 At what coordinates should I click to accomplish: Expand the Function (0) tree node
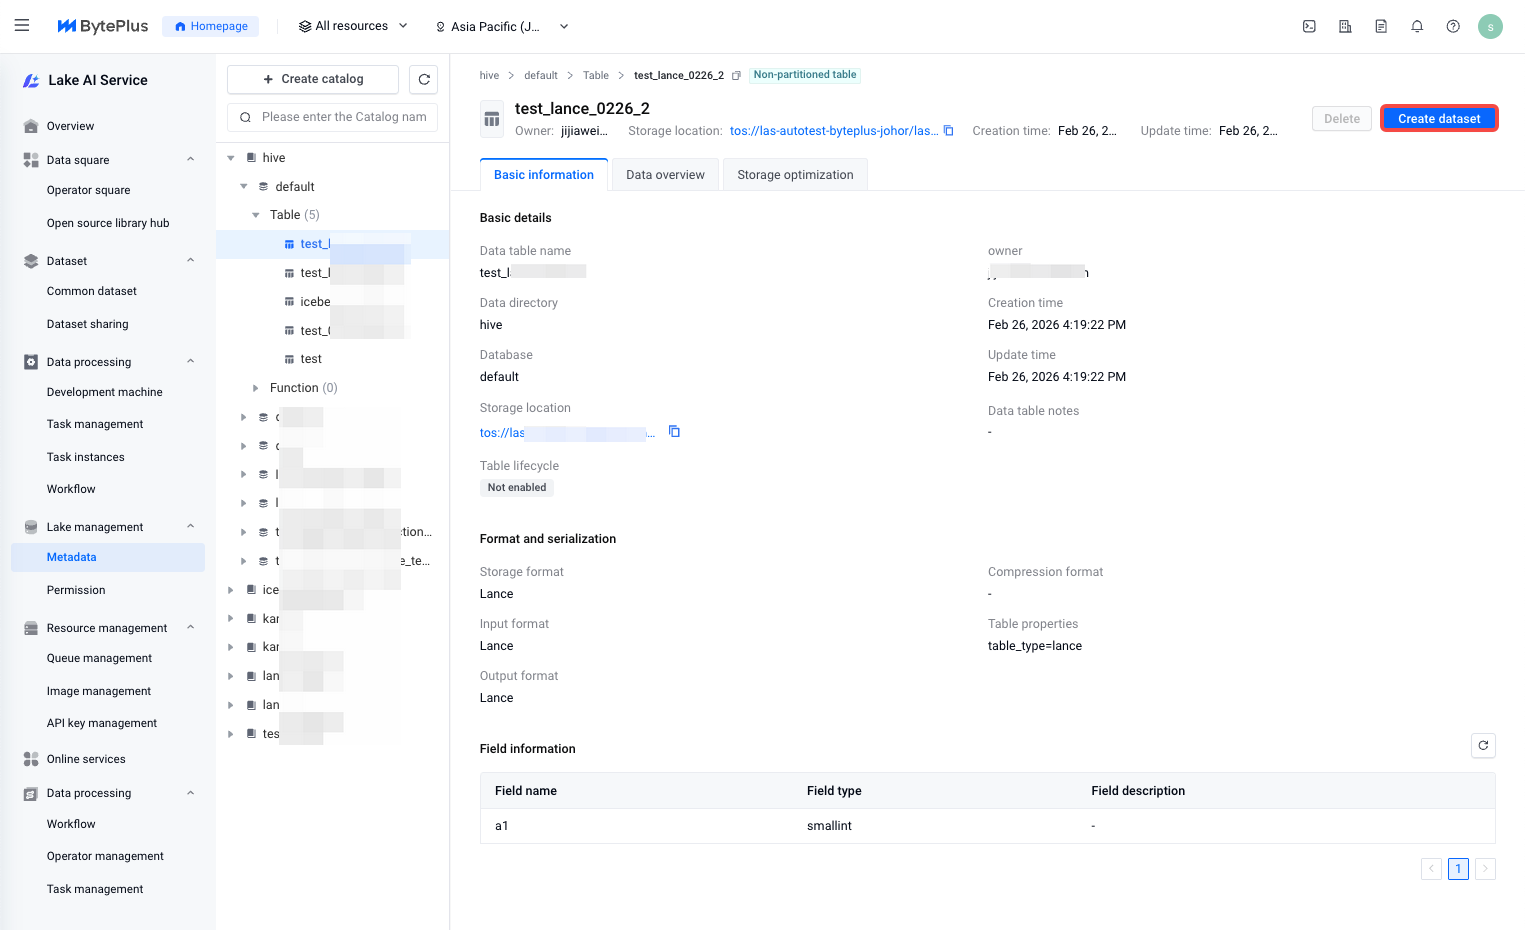[x=256, y=388]
